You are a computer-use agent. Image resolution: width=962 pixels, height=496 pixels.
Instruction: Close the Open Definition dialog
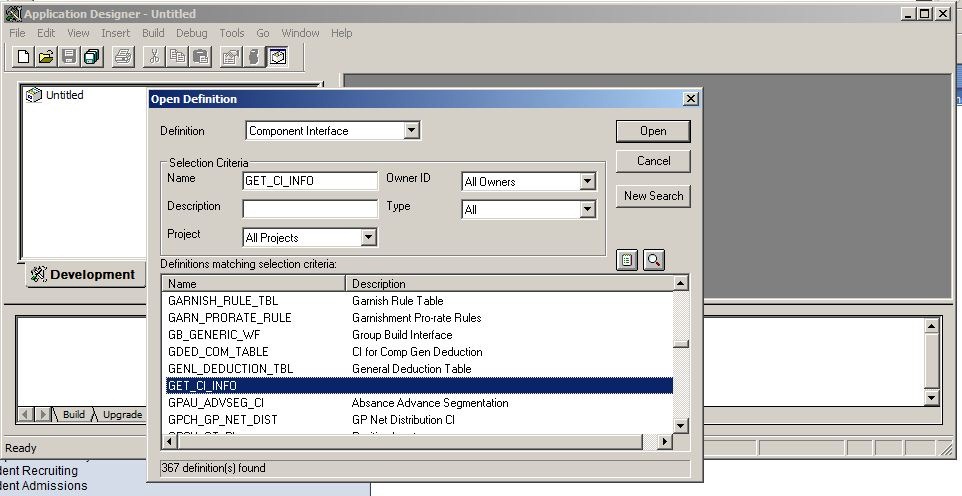point(690,99)
